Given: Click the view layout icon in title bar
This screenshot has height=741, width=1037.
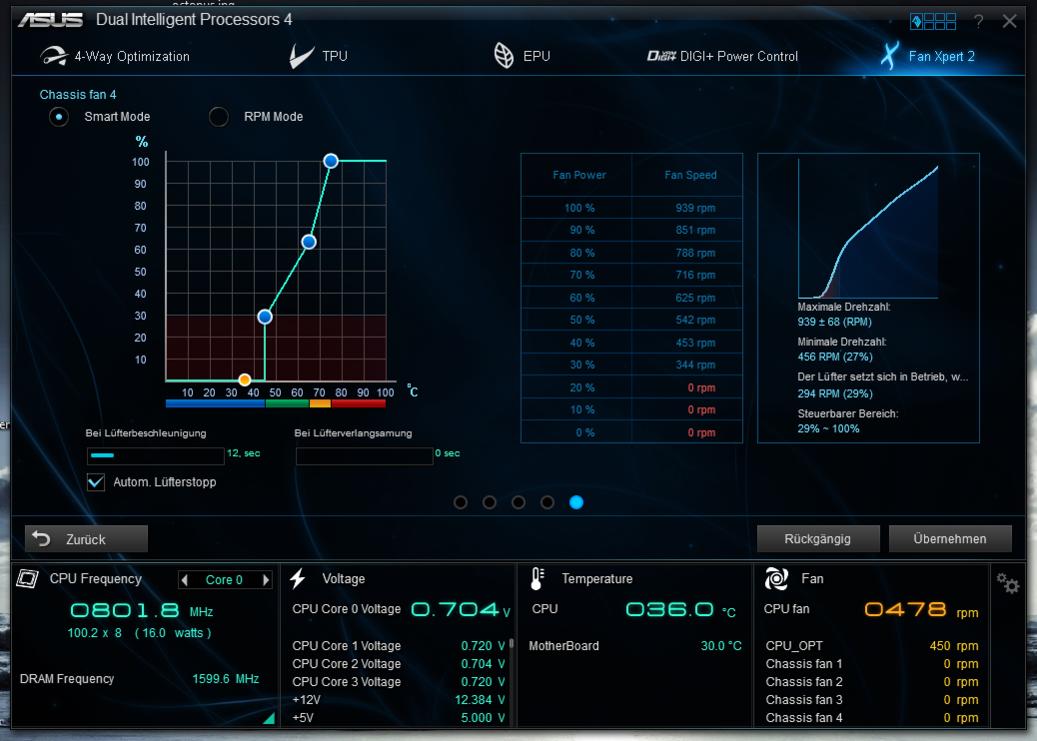Looking at the screenshot, I should (933, 22).
